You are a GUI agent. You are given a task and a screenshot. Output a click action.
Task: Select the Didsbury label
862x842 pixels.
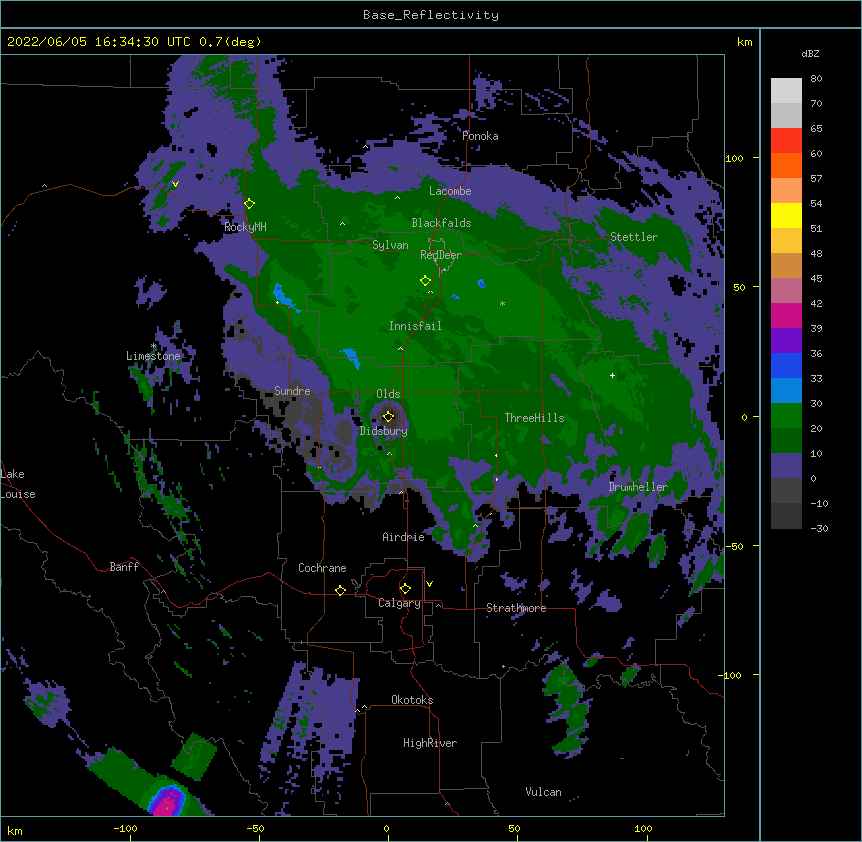(383, 431)
